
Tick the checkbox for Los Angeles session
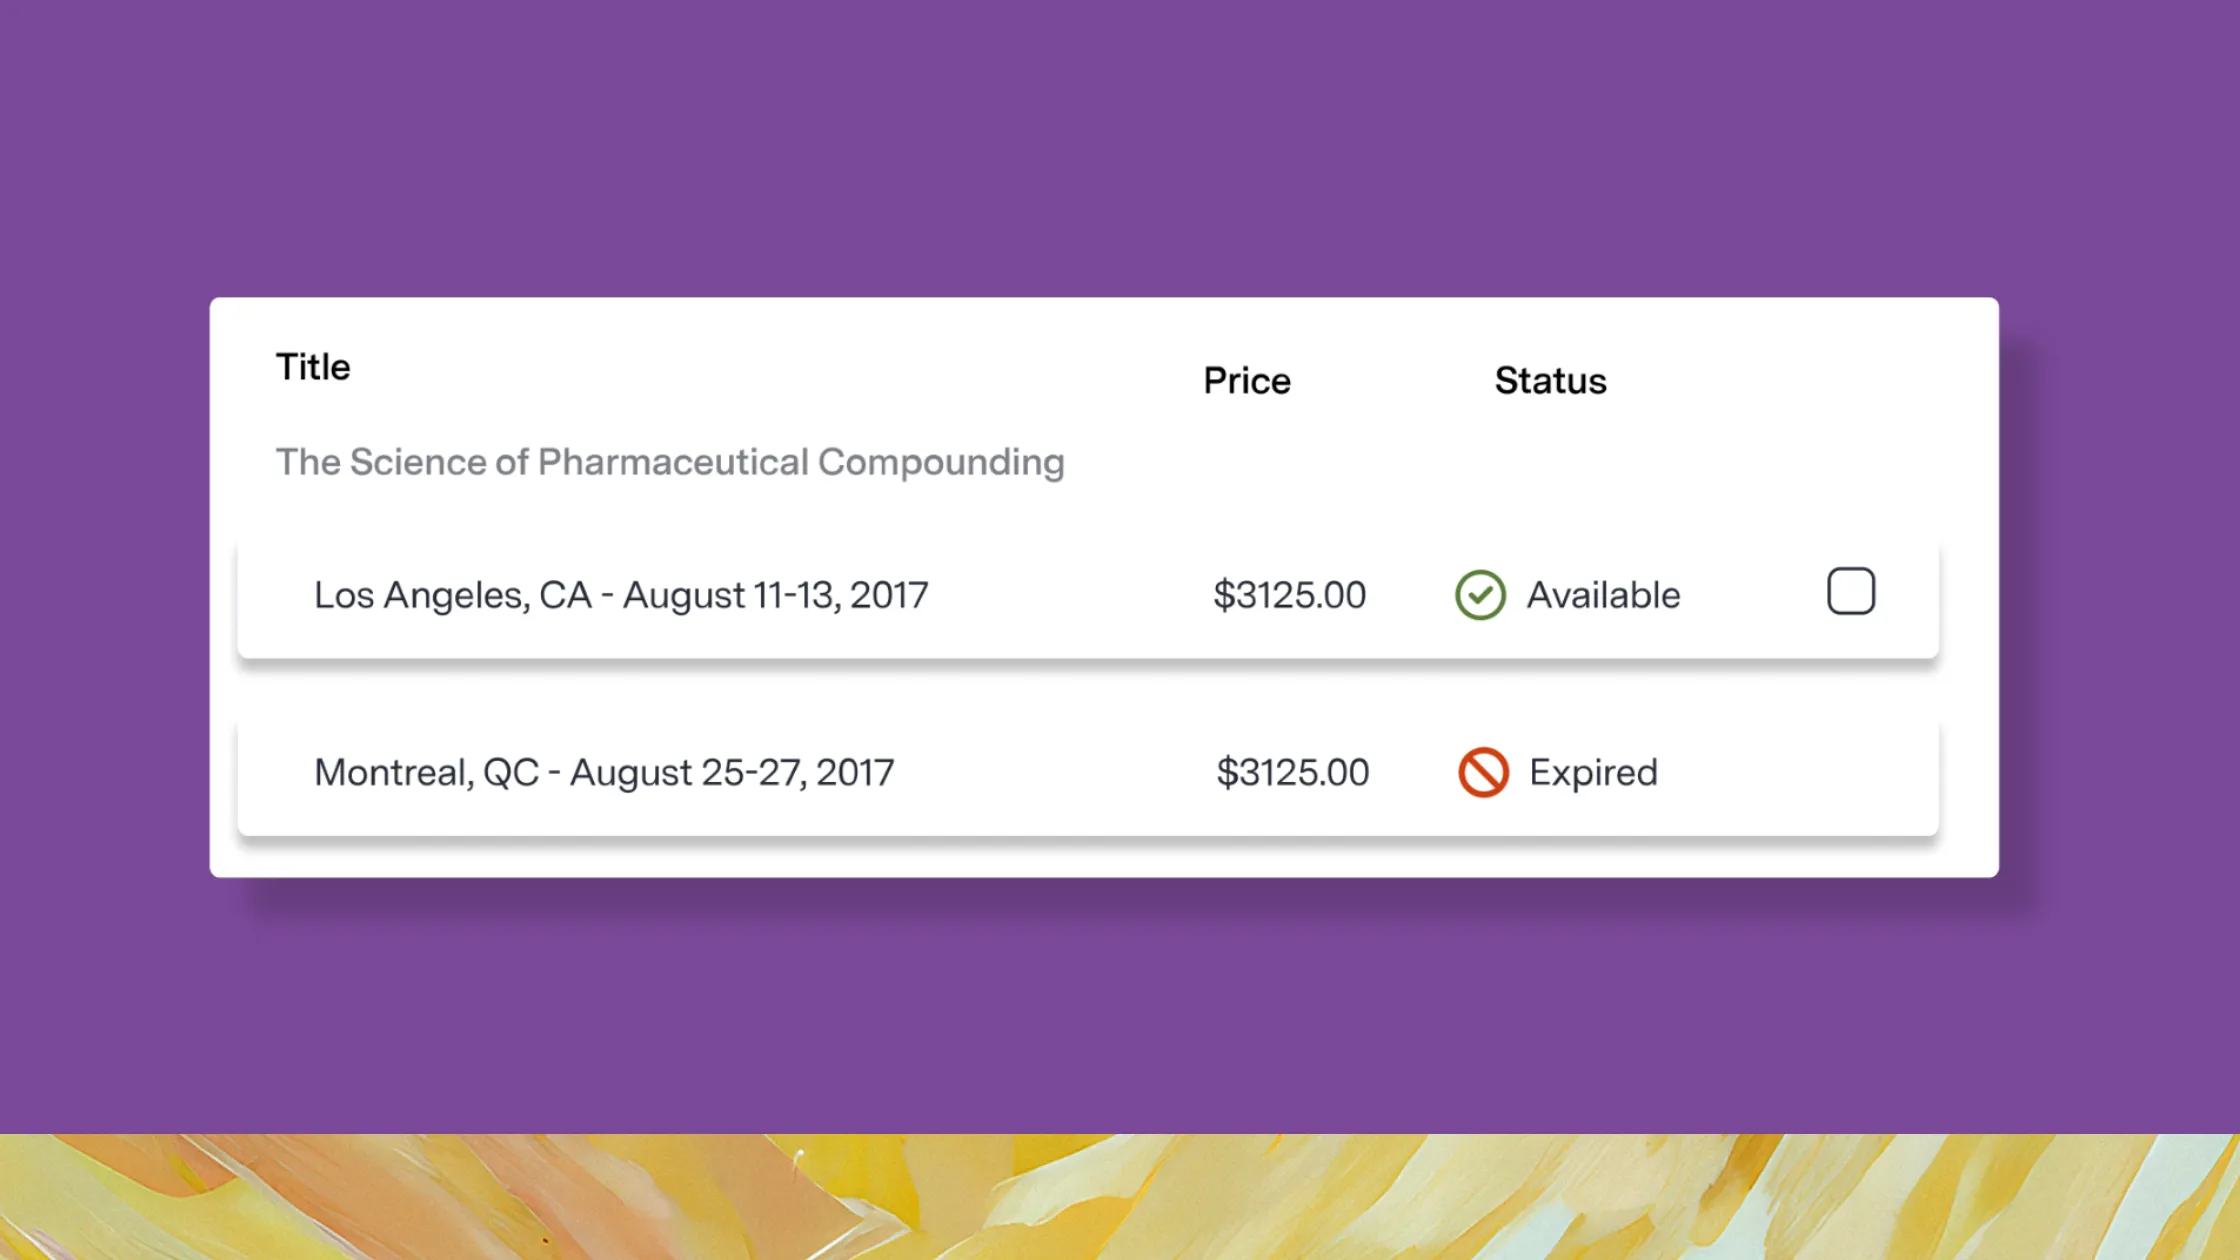(1851, 591)
